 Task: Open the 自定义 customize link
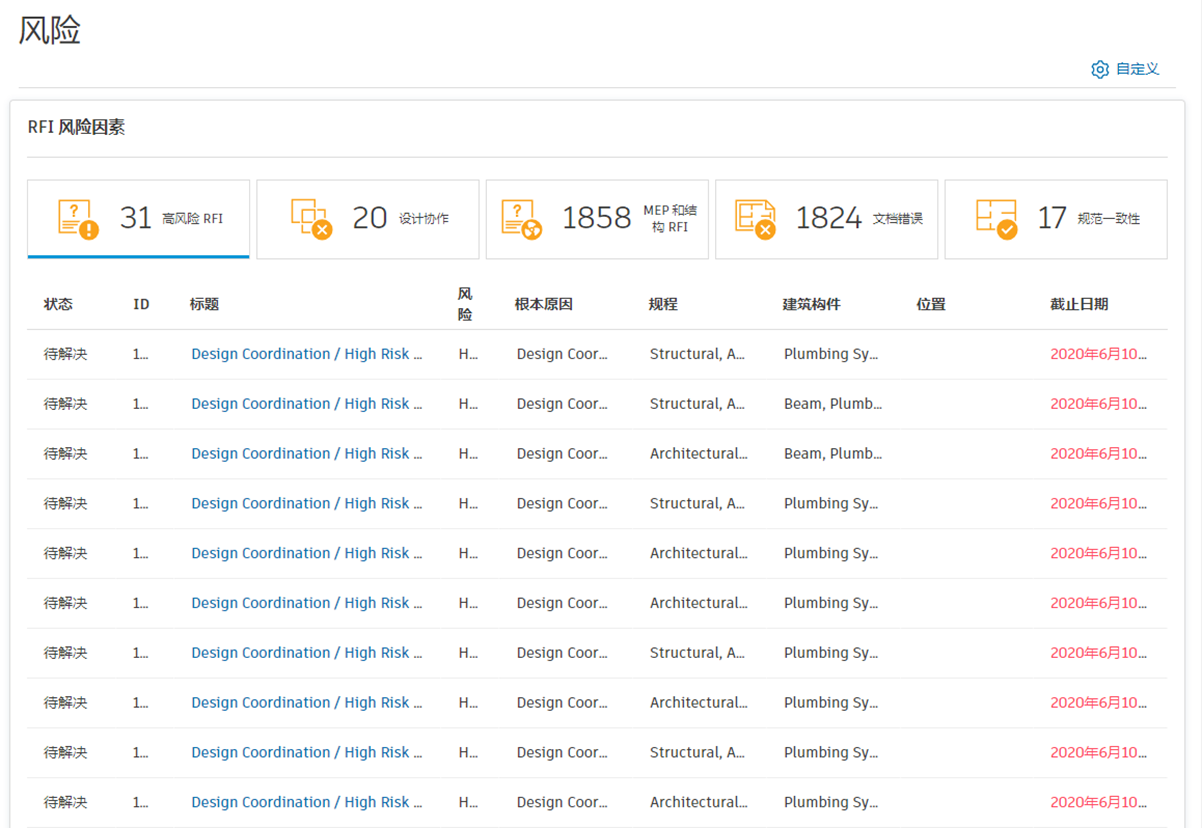(1137, 69)
